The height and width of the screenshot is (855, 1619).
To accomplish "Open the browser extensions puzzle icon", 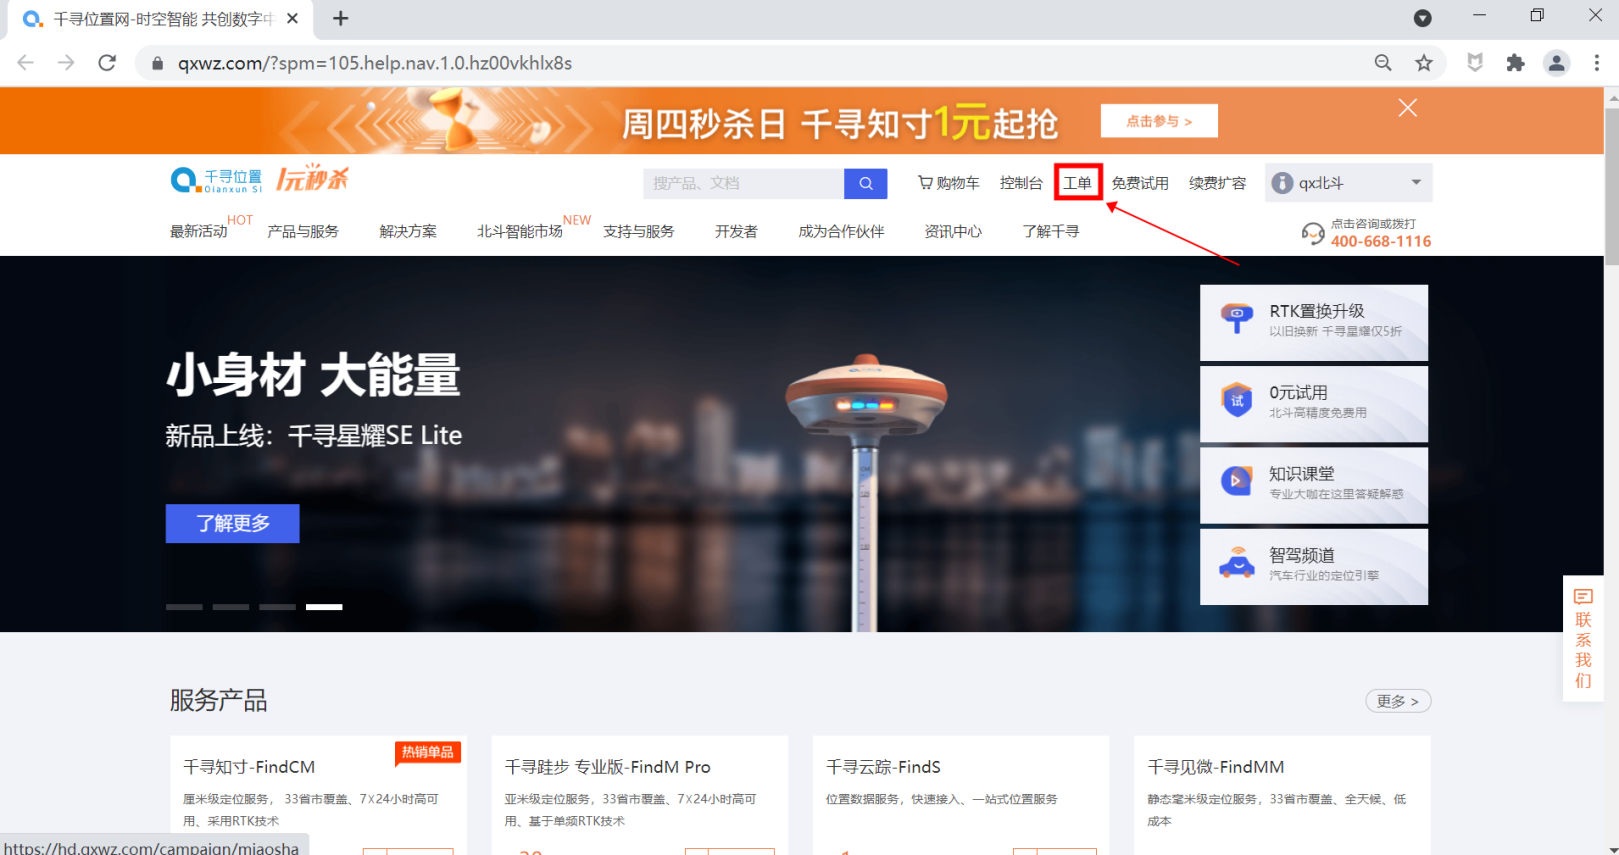I will [1516, 63].
